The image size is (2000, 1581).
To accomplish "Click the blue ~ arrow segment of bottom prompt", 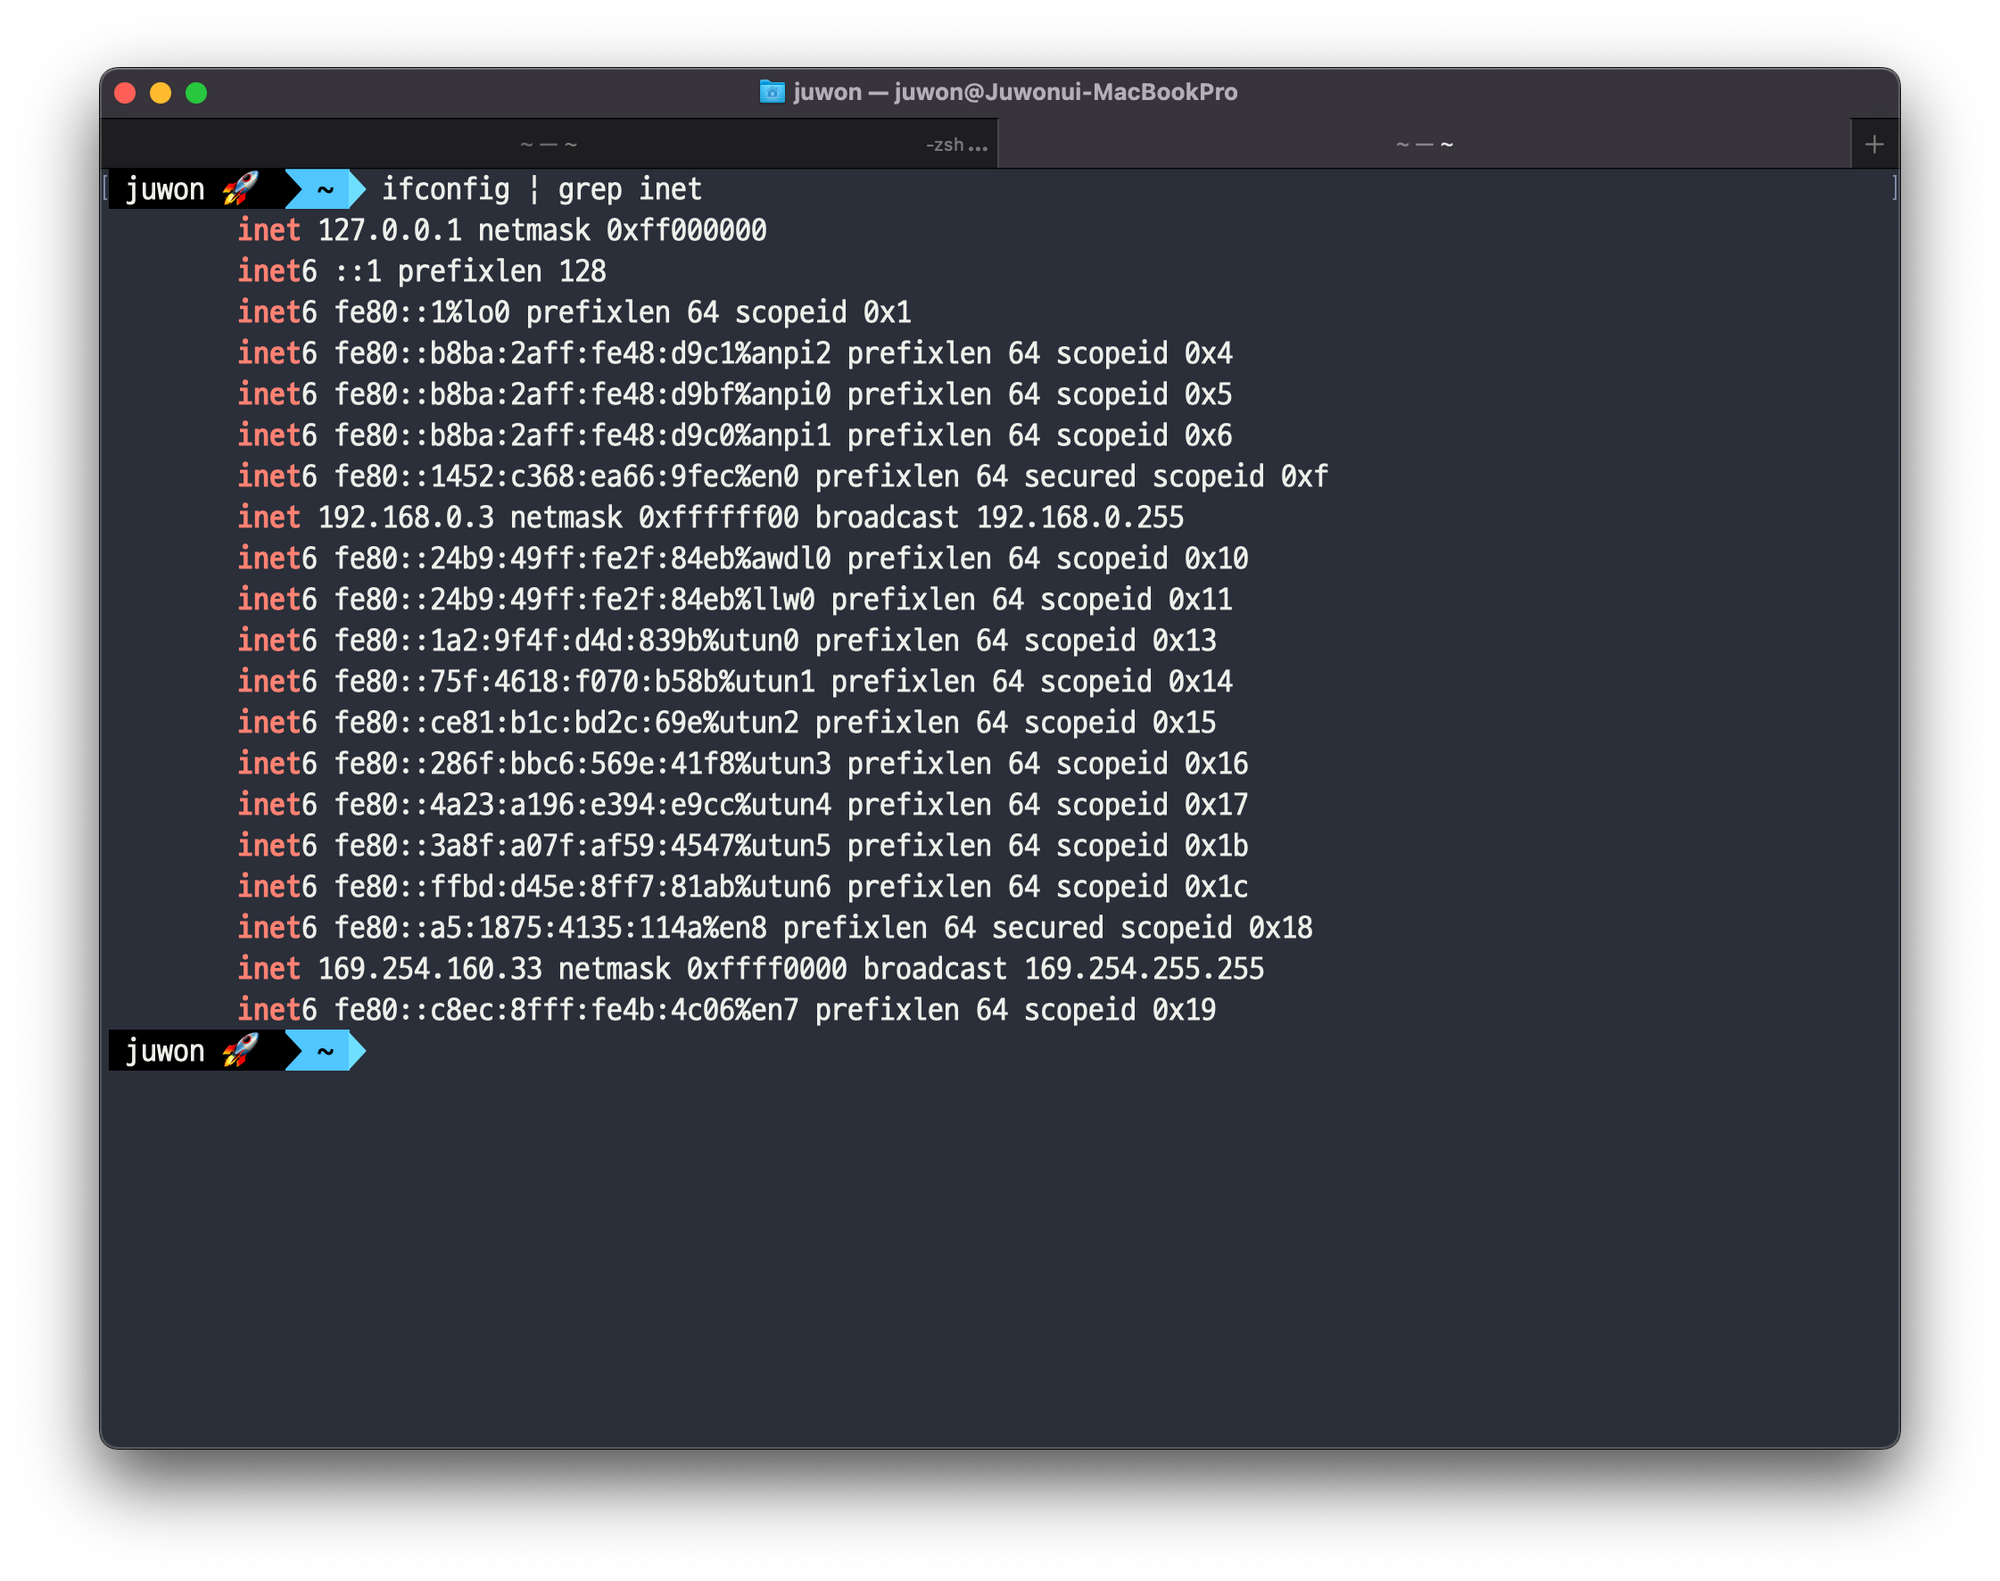I will [325, 1051].
